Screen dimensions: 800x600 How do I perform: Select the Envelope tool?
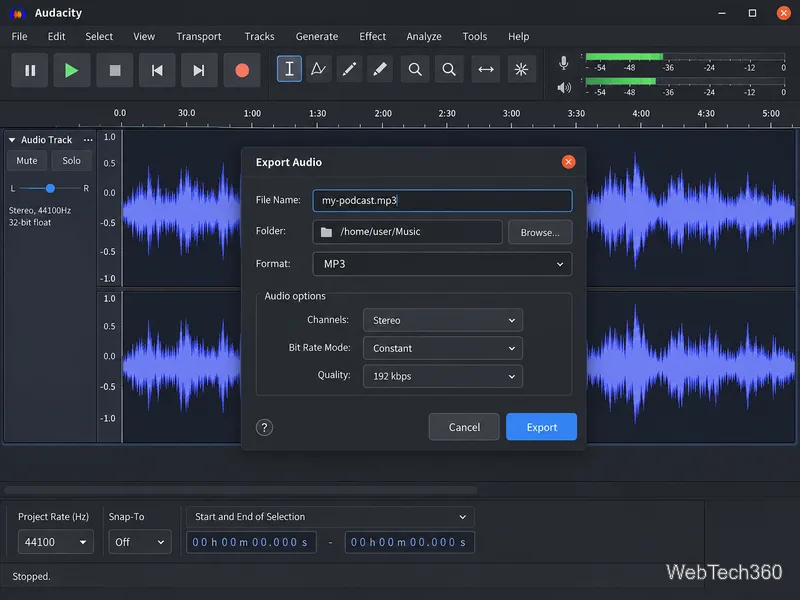coord(318,69)
